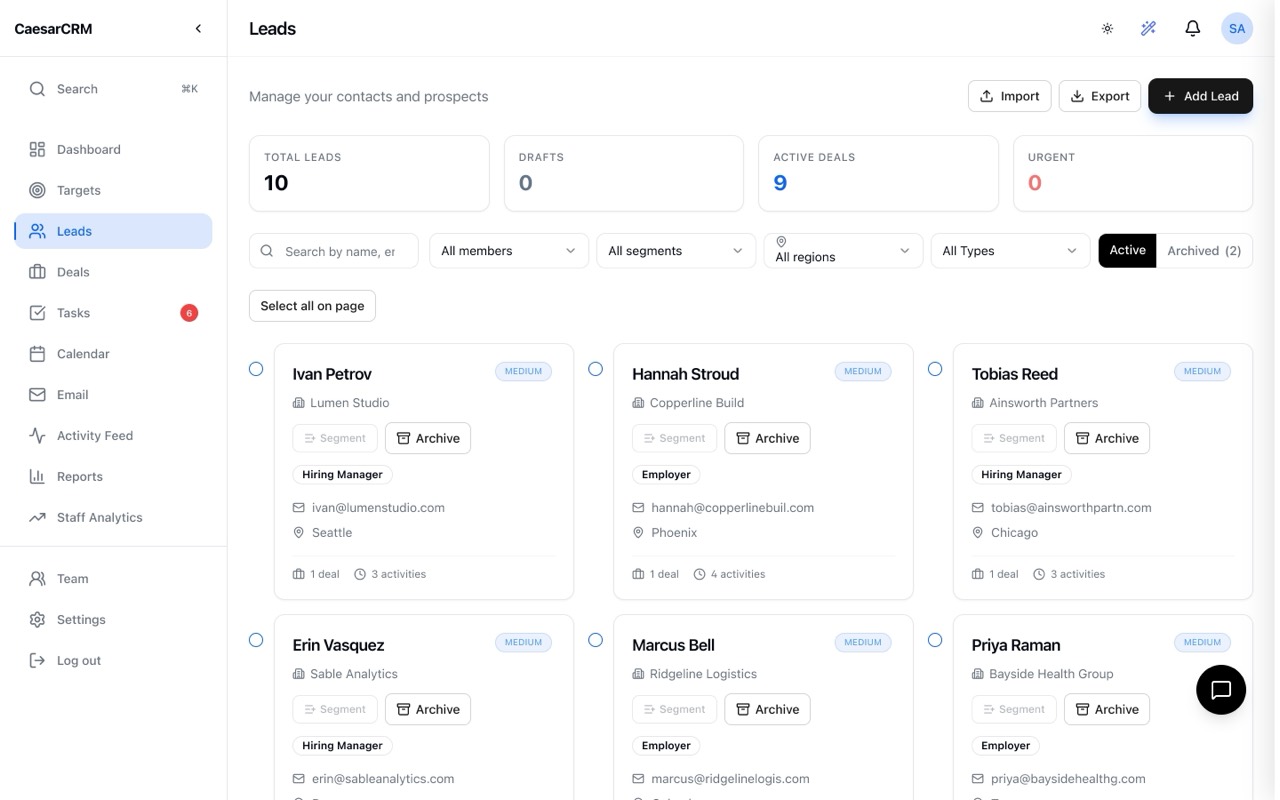Viewport: 1280px width, 800px height.
Task: Click the envelope icon beside ivan@lumenstudio.com
Action: pyautogui.click(x=298, y=508)
